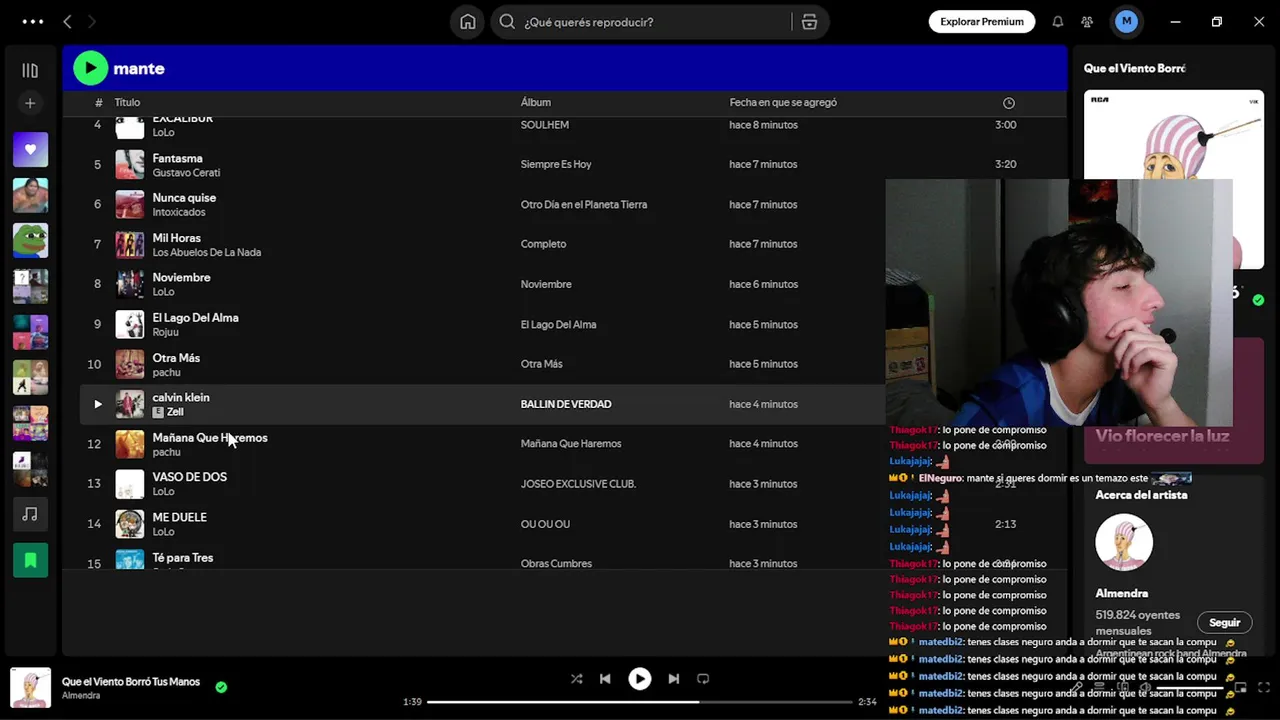Screen dimensions: 1280x720
Task: Open the Almendra avatar under 'Acerca del artista'
Action: 1124,543
